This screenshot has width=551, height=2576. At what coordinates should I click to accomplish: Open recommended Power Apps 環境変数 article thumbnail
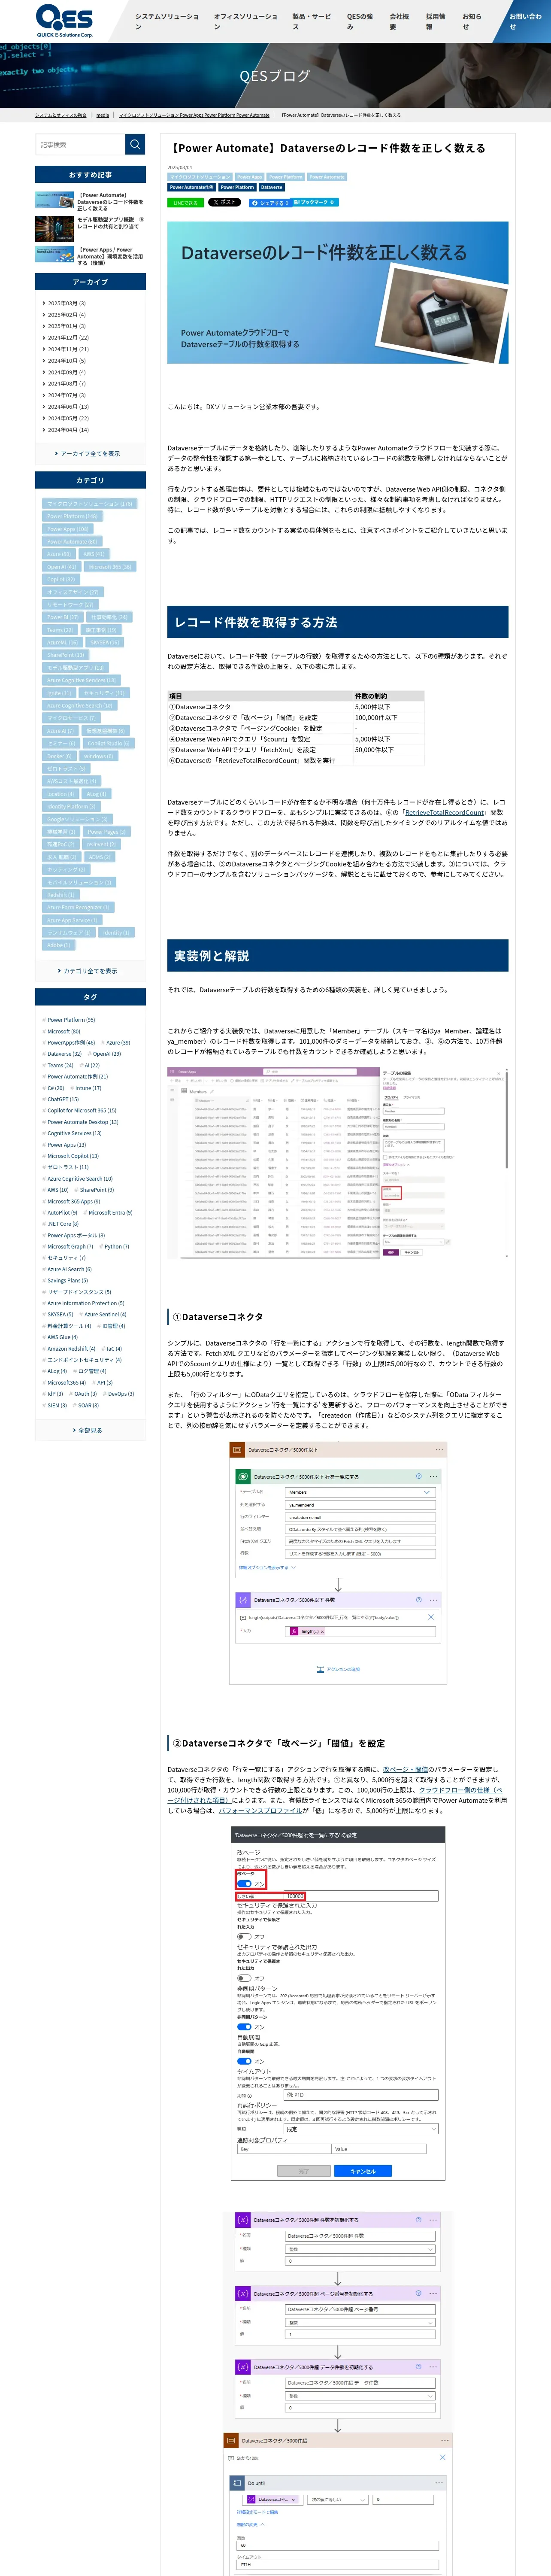point(54,254)
